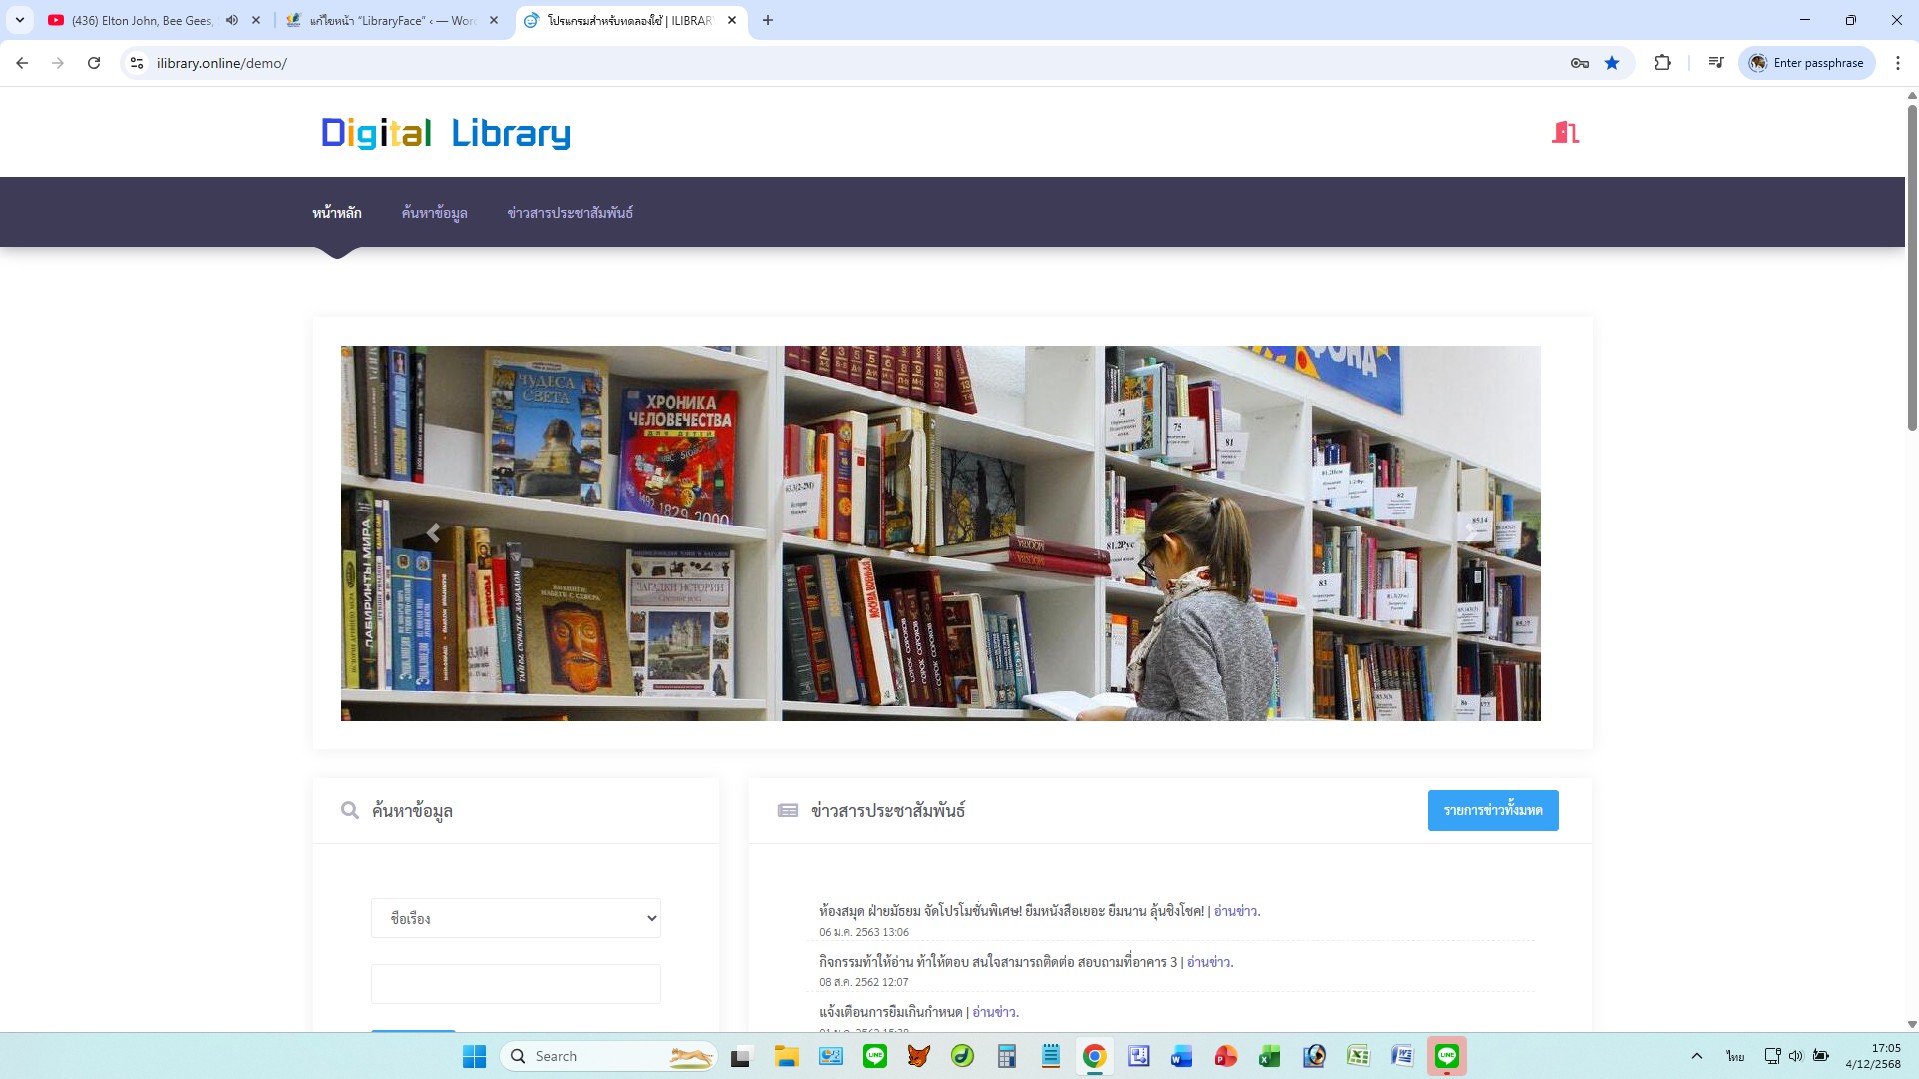Open the ค้นหาข้อมูล navigation menu item

pos(434,212)
